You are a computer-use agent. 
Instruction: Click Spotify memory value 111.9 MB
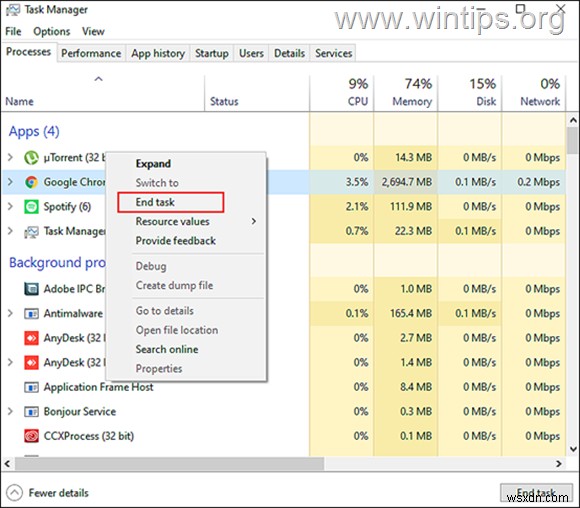click(x=411, y=206)
